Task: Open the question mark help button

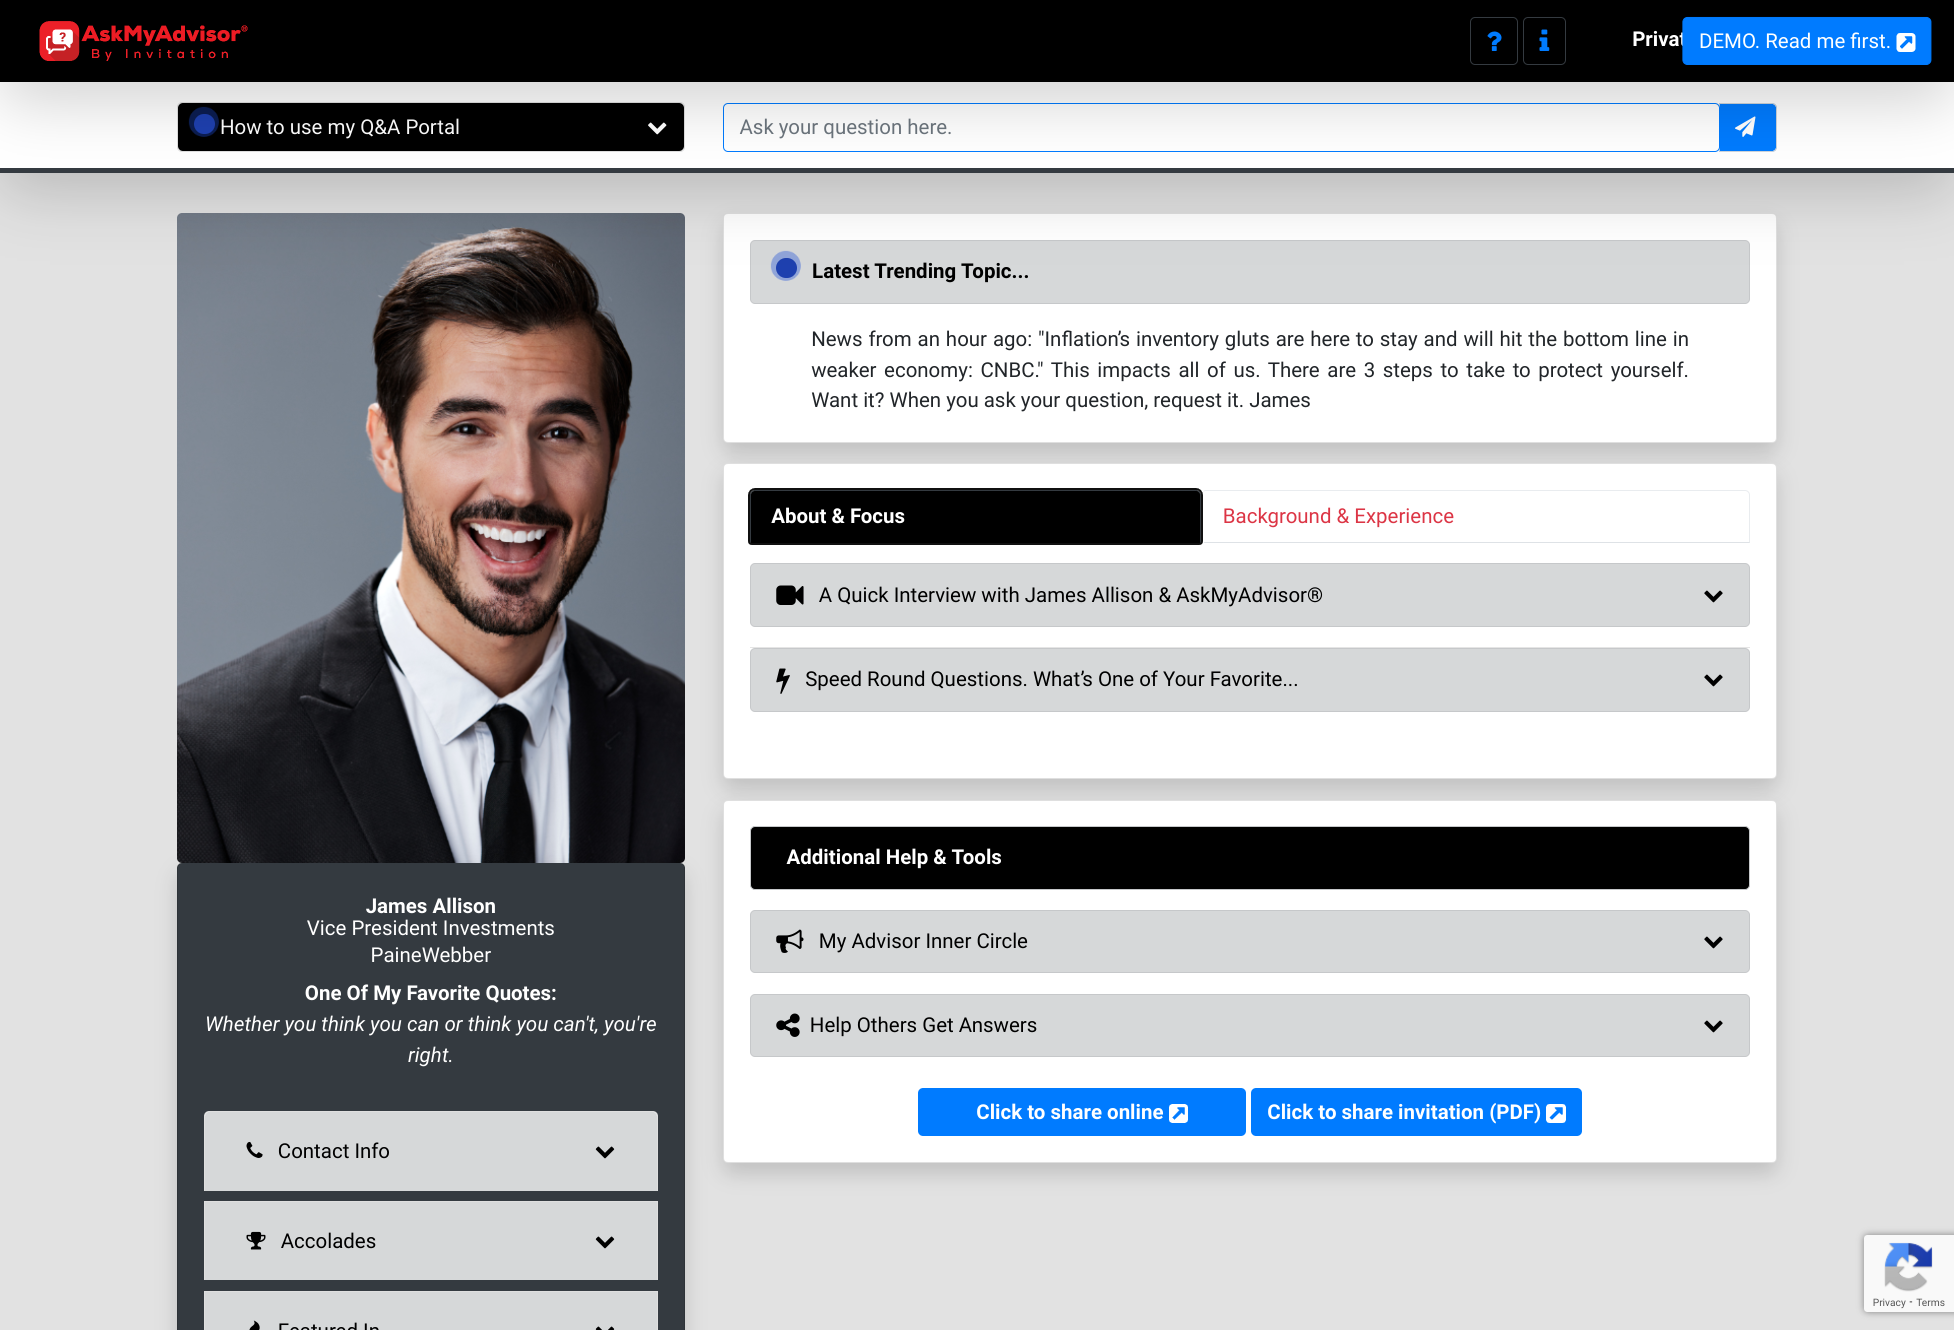Action: click(x=1494, y=41)
